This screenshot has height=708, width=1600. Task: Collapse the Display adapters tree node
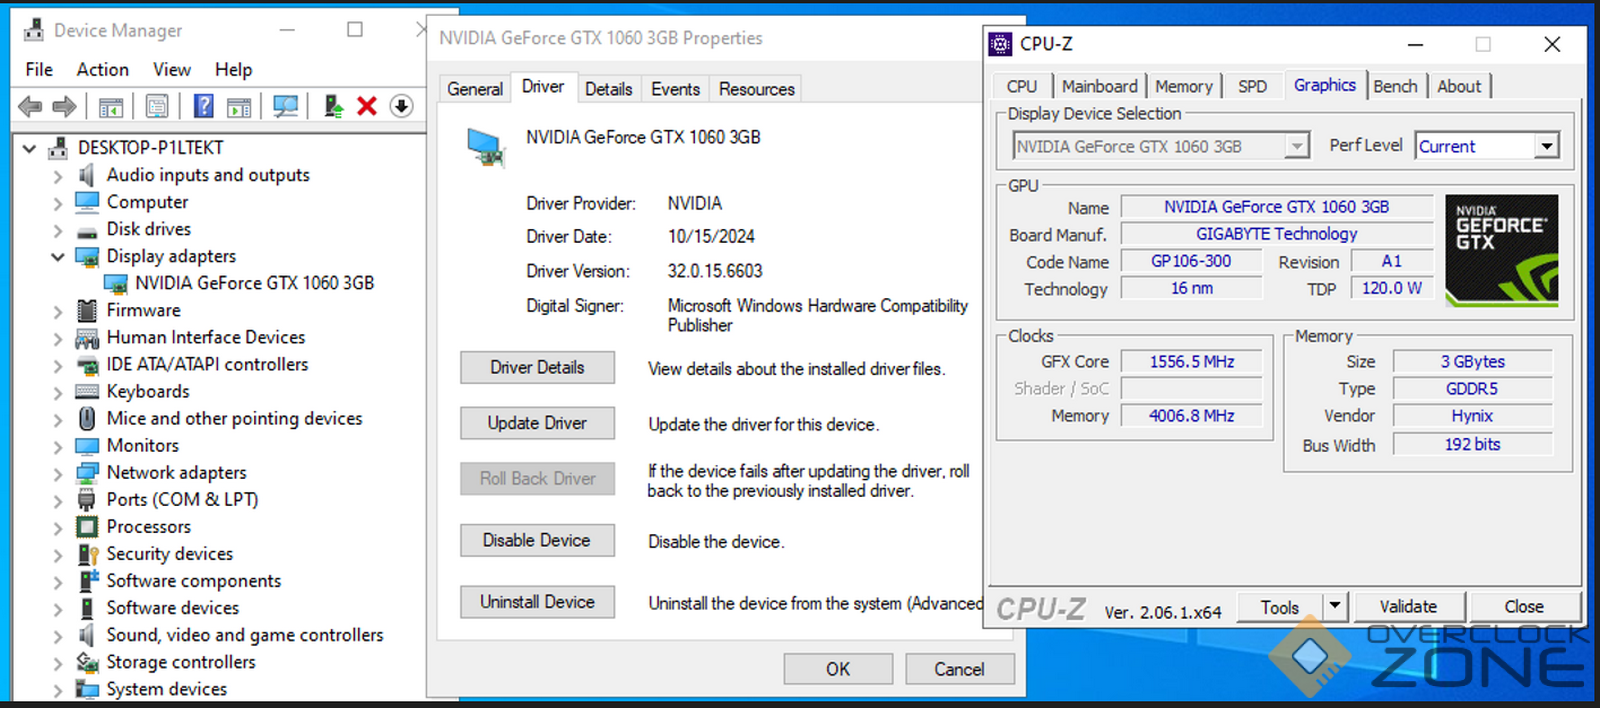57,257
